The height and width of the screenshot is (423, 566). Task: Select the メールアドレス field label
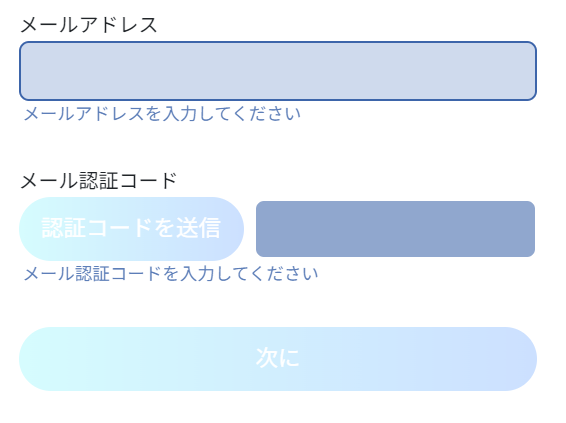coord(89,25)
